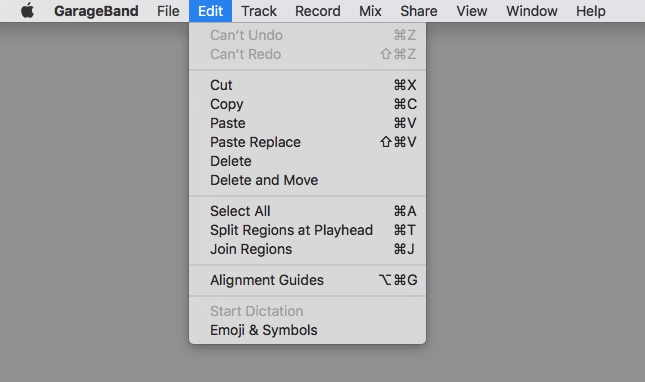The width and height of the screenshot is (645, 382).
Task: Open the Help menu
Action: (x=591, y=11)
